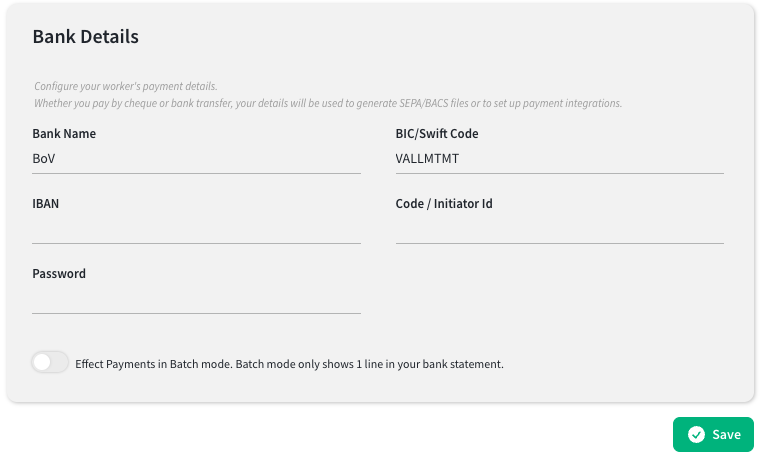Click the Batch mode description text
The image size is (769, 468).
tap(289, 364)
